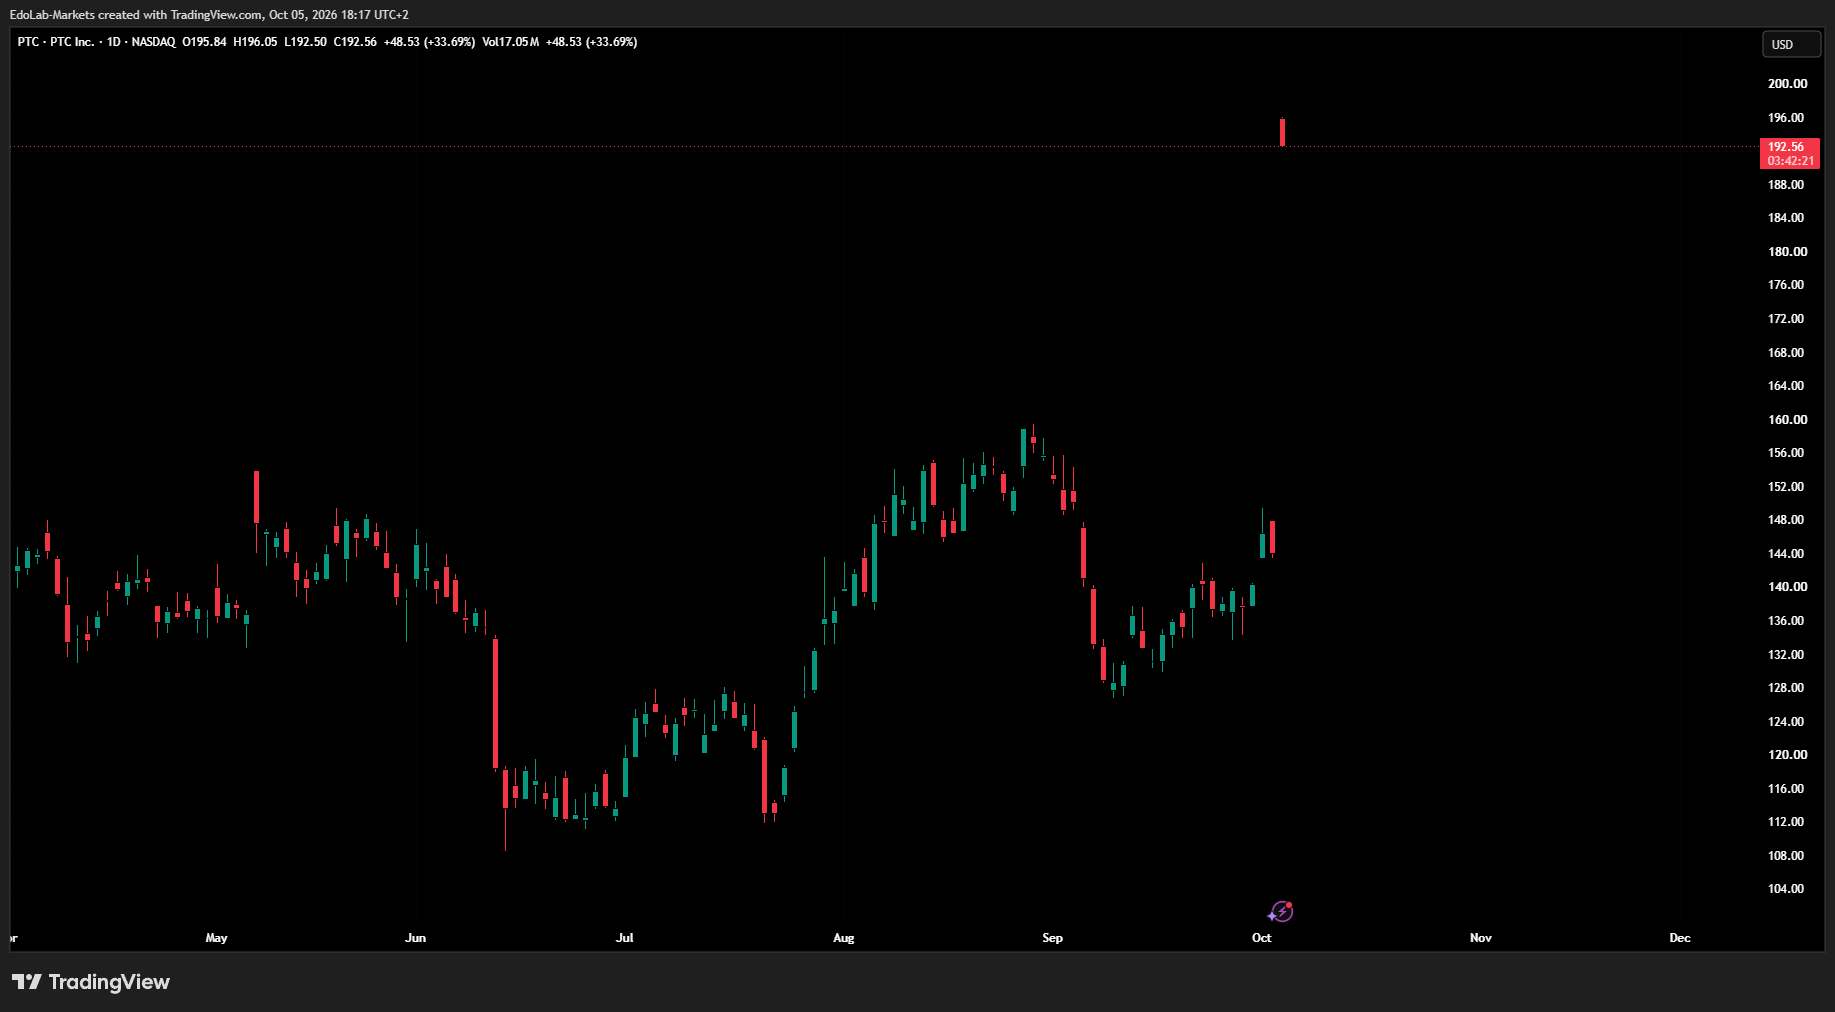Viewport: 1835px width, 1012px height.
Task: Click the close value C192.56 in header
Action: [x=355, y=42]
